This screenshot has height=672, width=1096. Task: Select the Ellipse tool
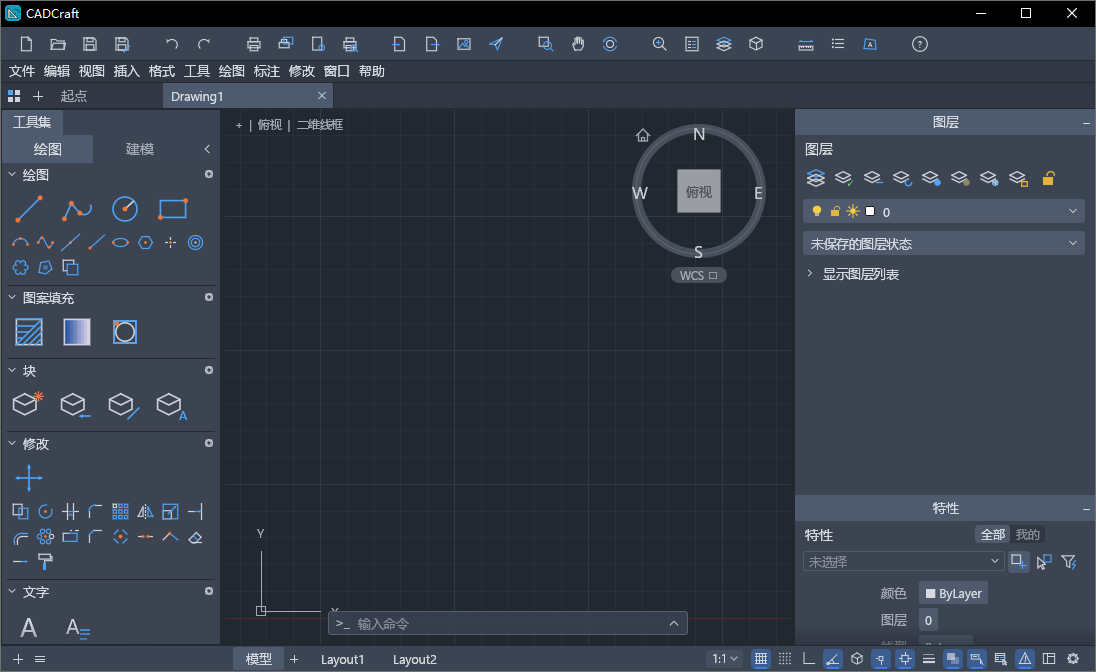tap(120, 243)
